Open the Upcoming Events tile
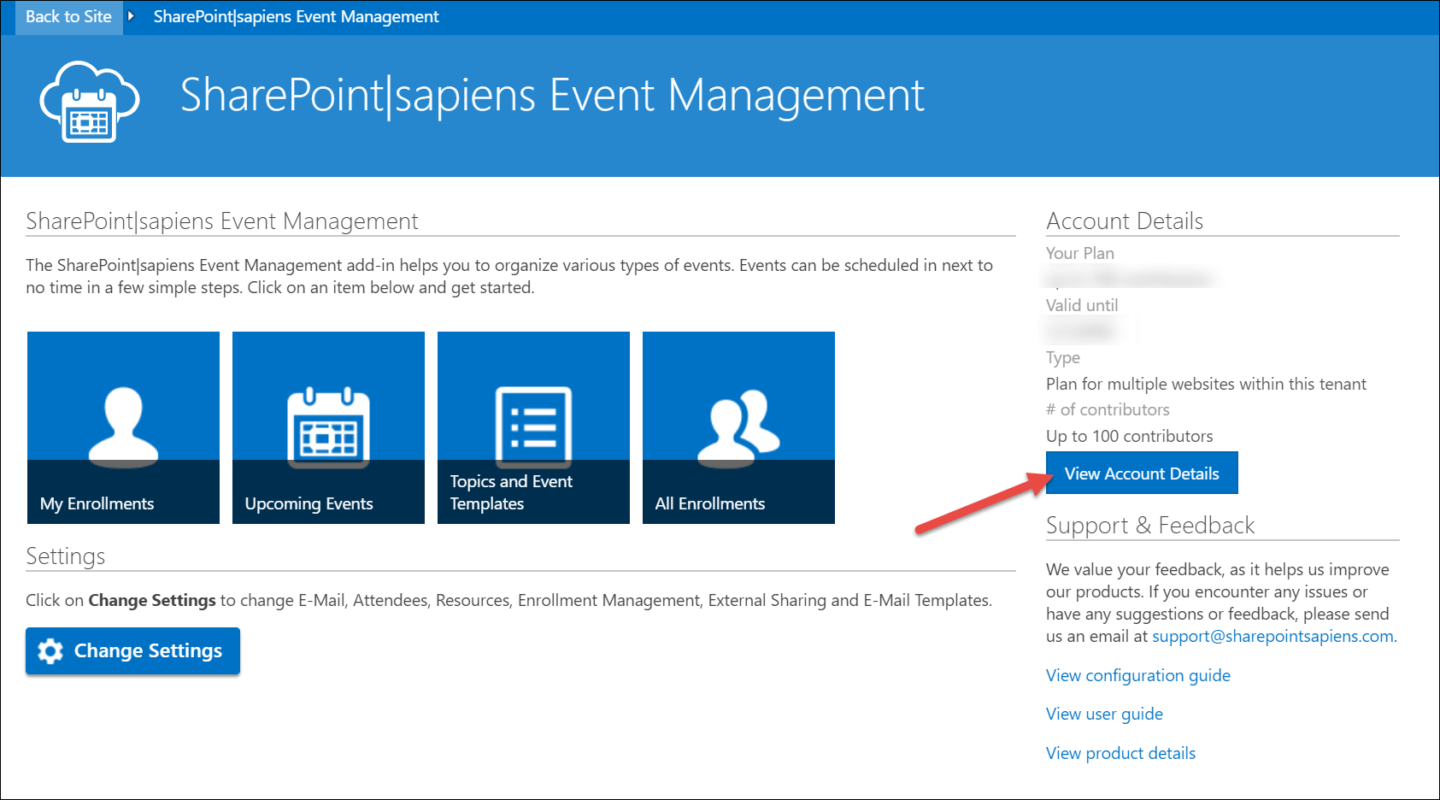This screenshot has width=1440, height=800. click(x=328, y=427)
